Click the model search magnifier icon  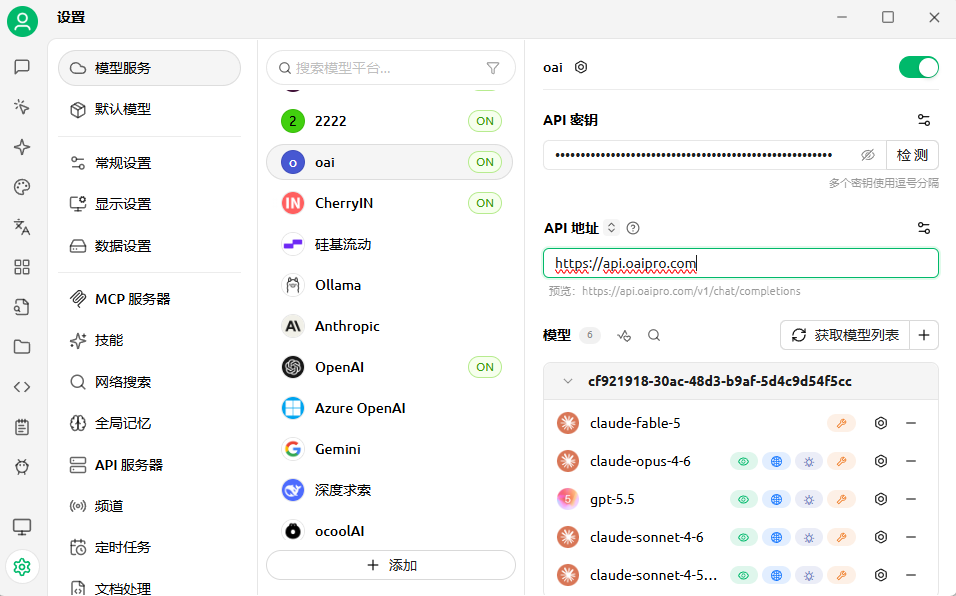(654, 335)
